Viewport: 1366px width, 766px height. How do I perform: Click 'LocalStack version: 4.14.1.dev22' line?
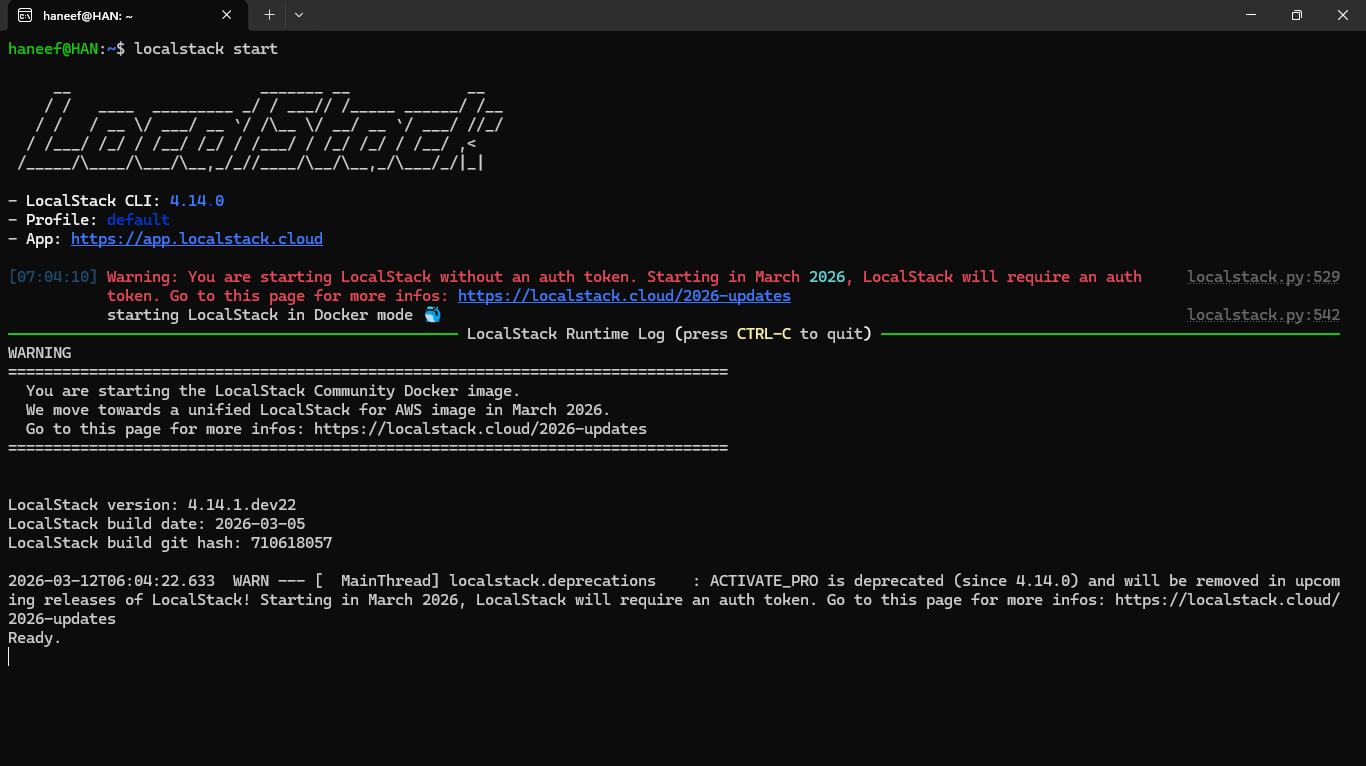(x=152, y=505)
